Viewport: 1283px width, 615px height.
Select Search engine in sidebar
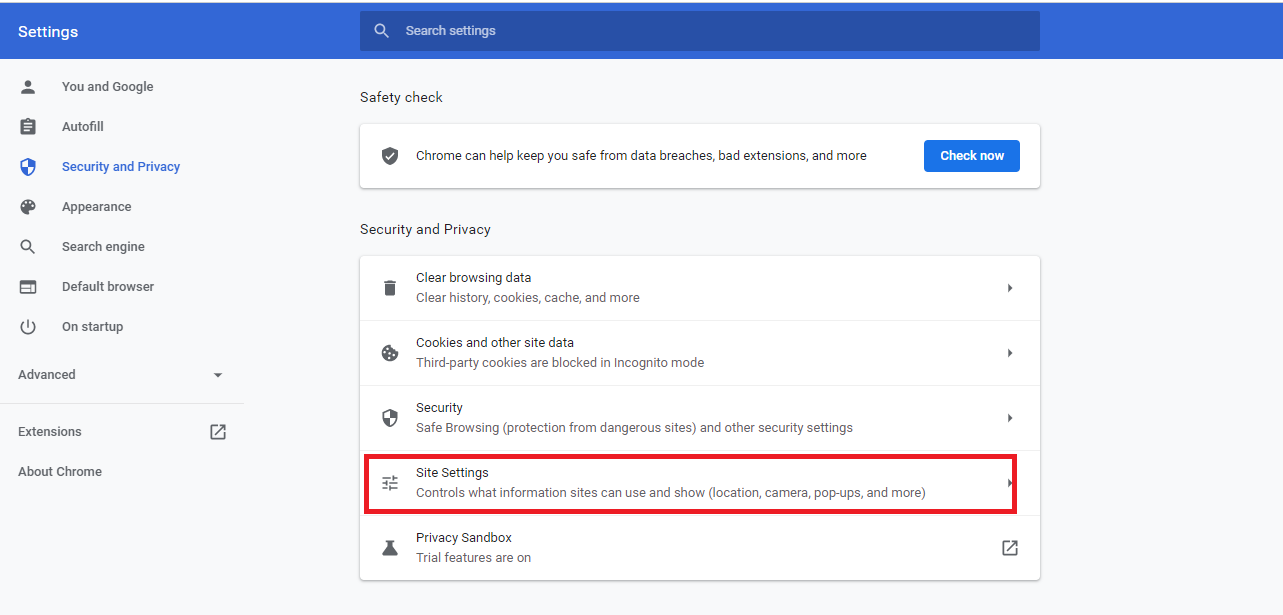coord(103,247)
